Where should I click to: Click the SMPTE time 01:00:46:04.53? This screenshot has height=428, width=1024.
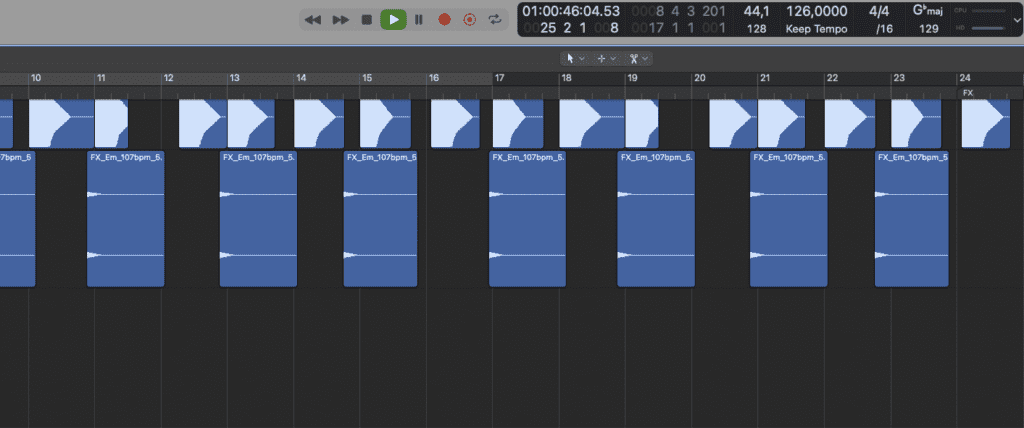pyautogui.click(x=571, y=11)
